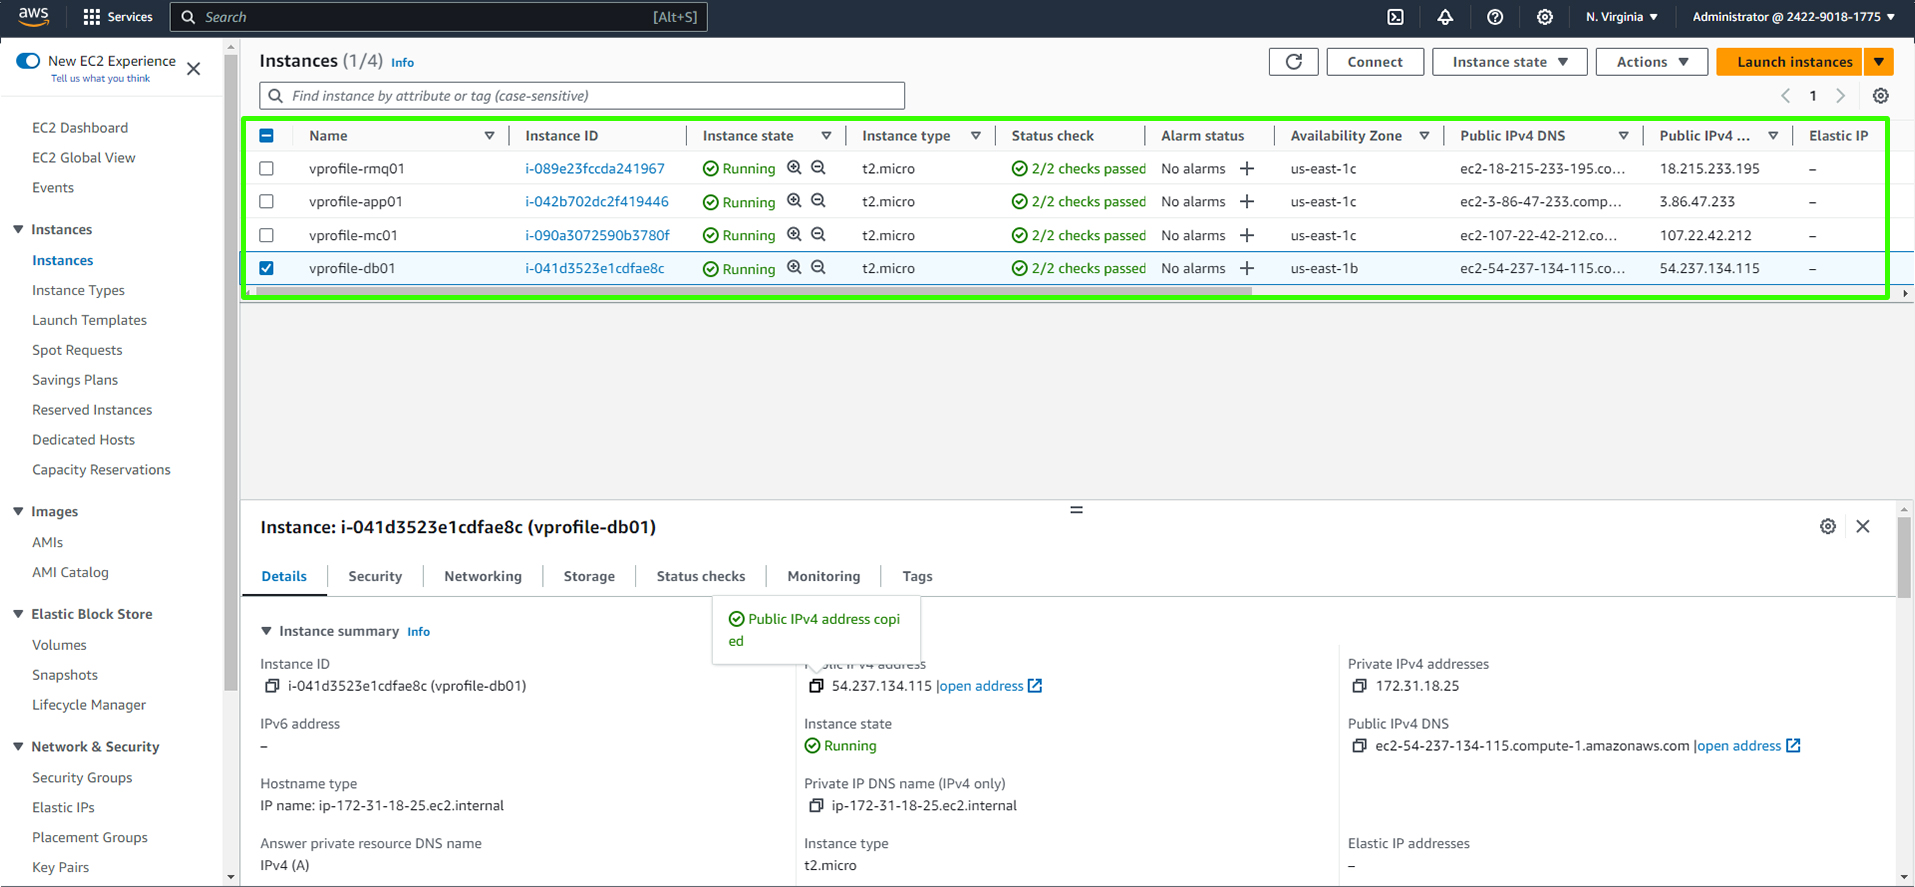This screenshot has width=1915, height=887.
Task: Switch to the Tags tab
Action: pyautogui.click(x=917, y=576)
